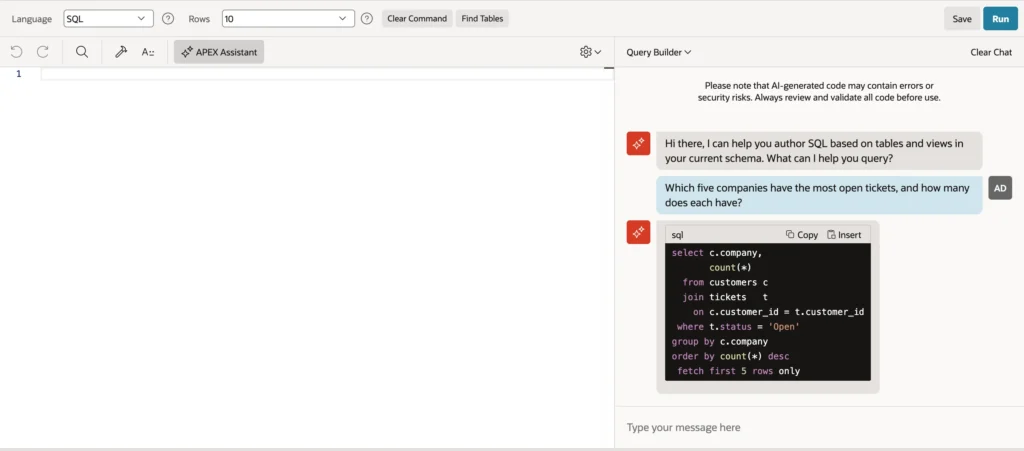Click the Clear Command button

(417, 18)
